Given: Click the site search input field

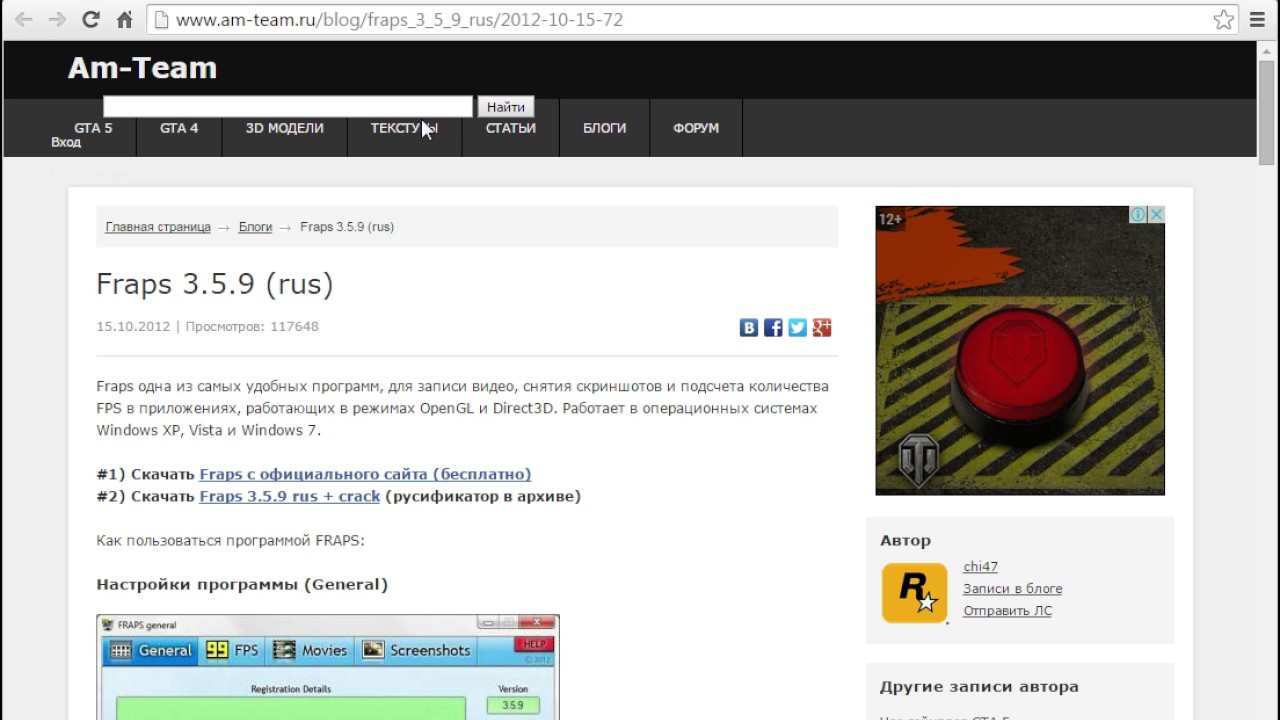Looking at the screenshot, I should pos(288,106).
